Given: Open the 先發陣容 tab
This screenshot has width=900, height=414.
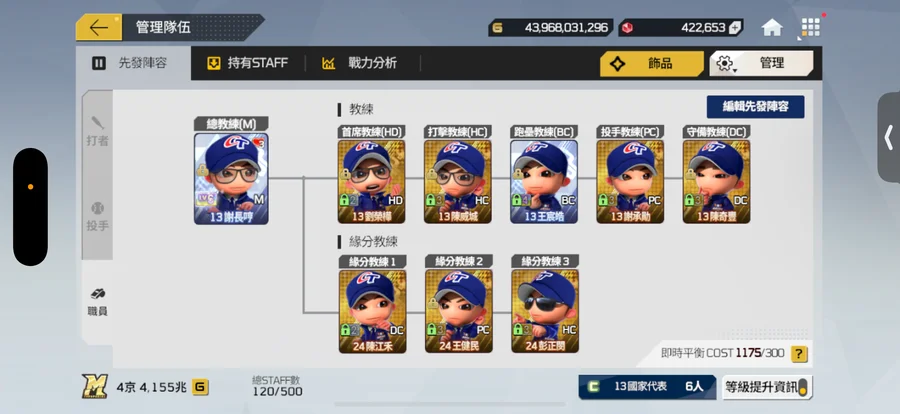Looking at the screenshot, I should 133,63.
